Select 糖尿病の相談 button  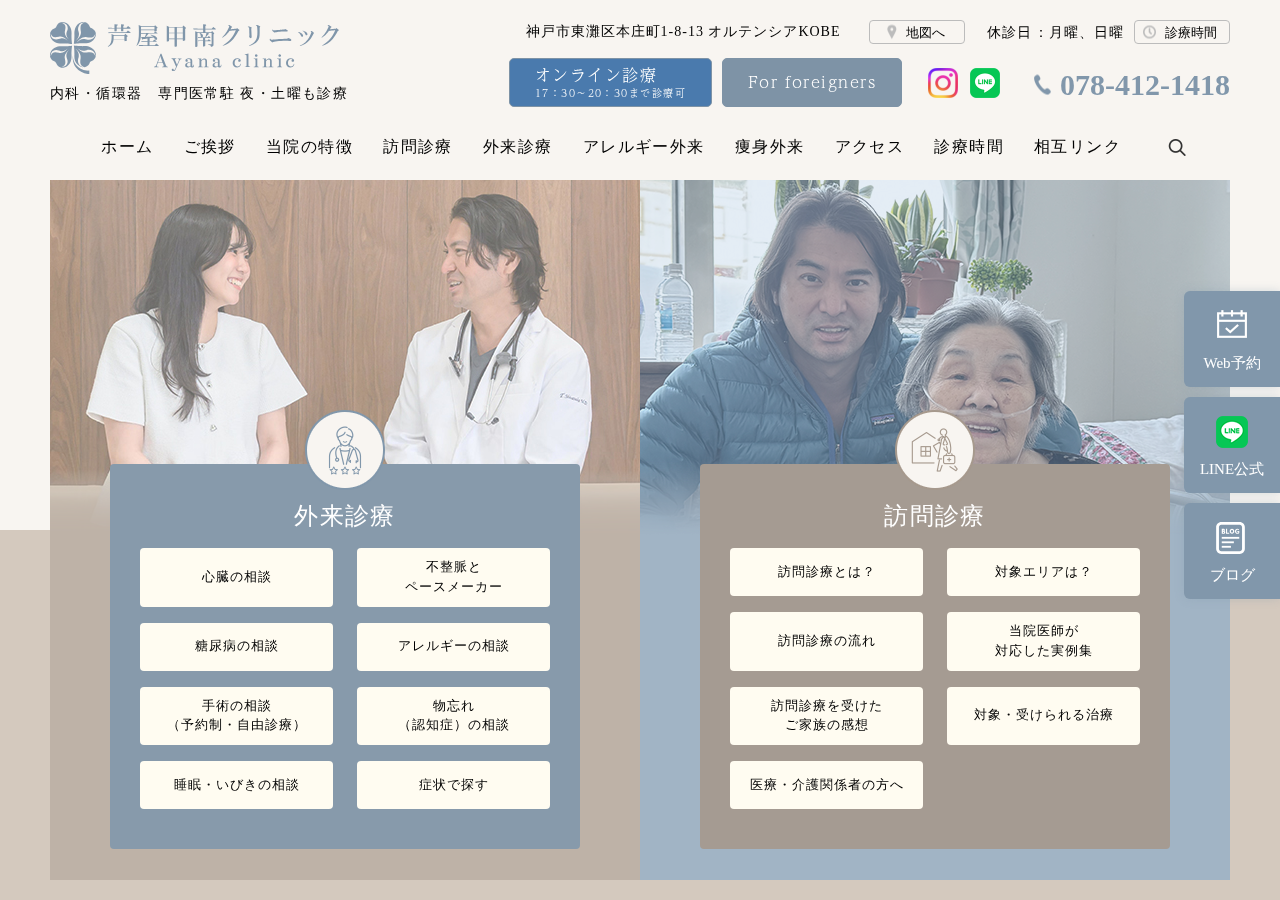(236, 647)
